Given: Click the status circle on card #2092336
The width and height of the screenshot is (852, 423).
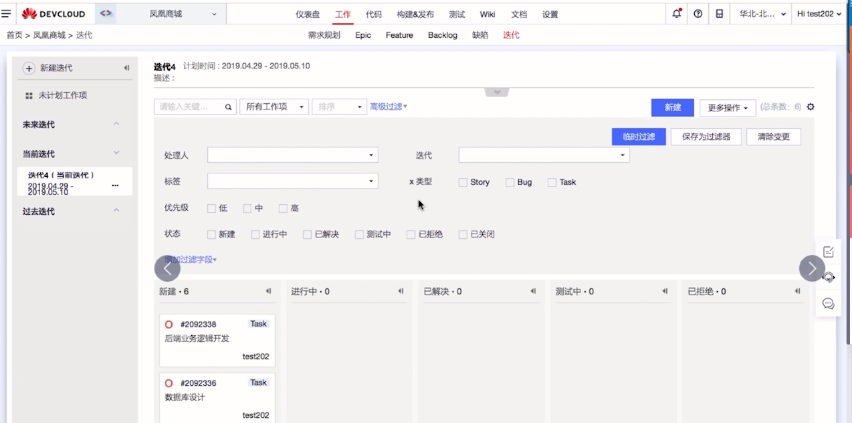Looking at the screenshot, I should tap(168, 383).
